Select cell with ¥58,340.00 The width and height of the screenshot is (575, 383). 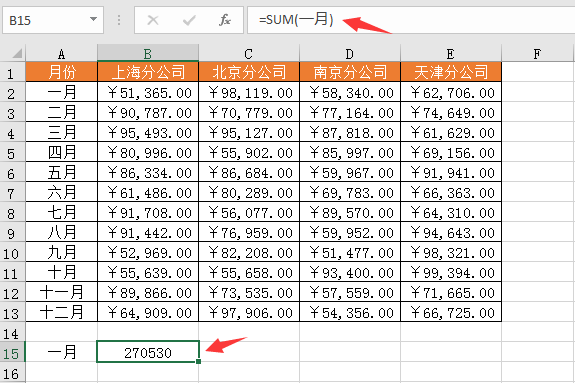point(350,92)
